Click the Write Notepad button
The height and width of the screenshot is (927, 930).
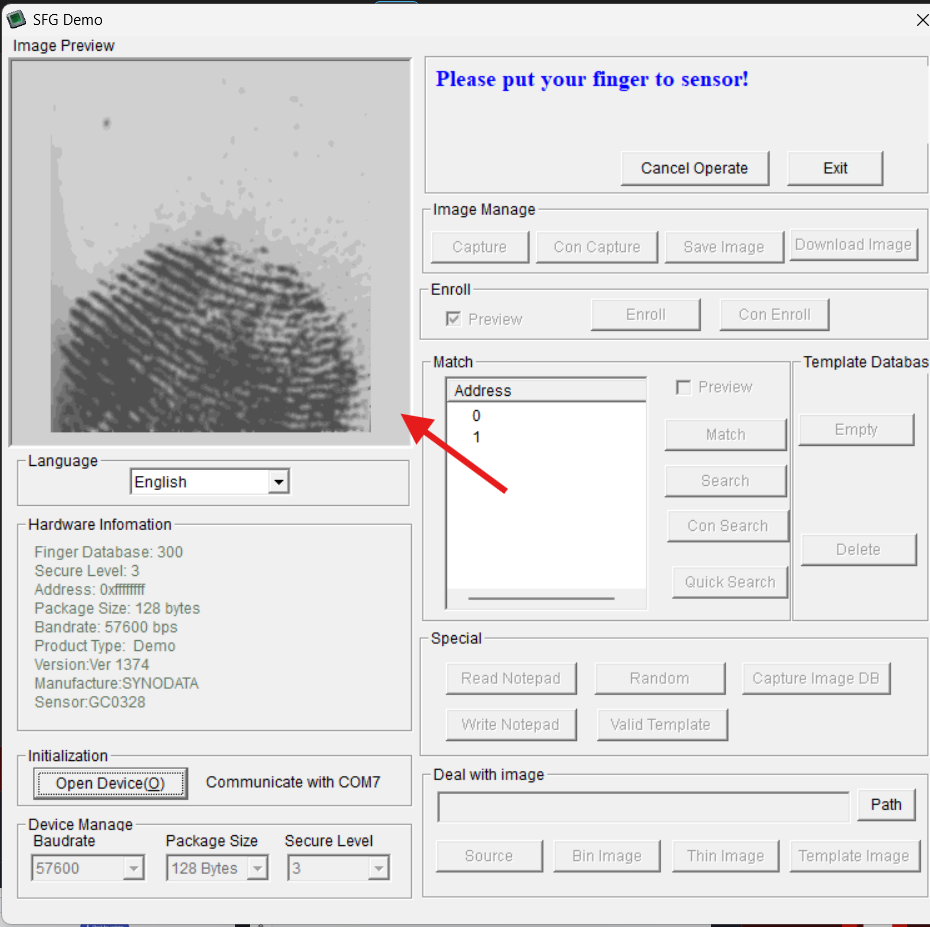(x=511, y=725)
